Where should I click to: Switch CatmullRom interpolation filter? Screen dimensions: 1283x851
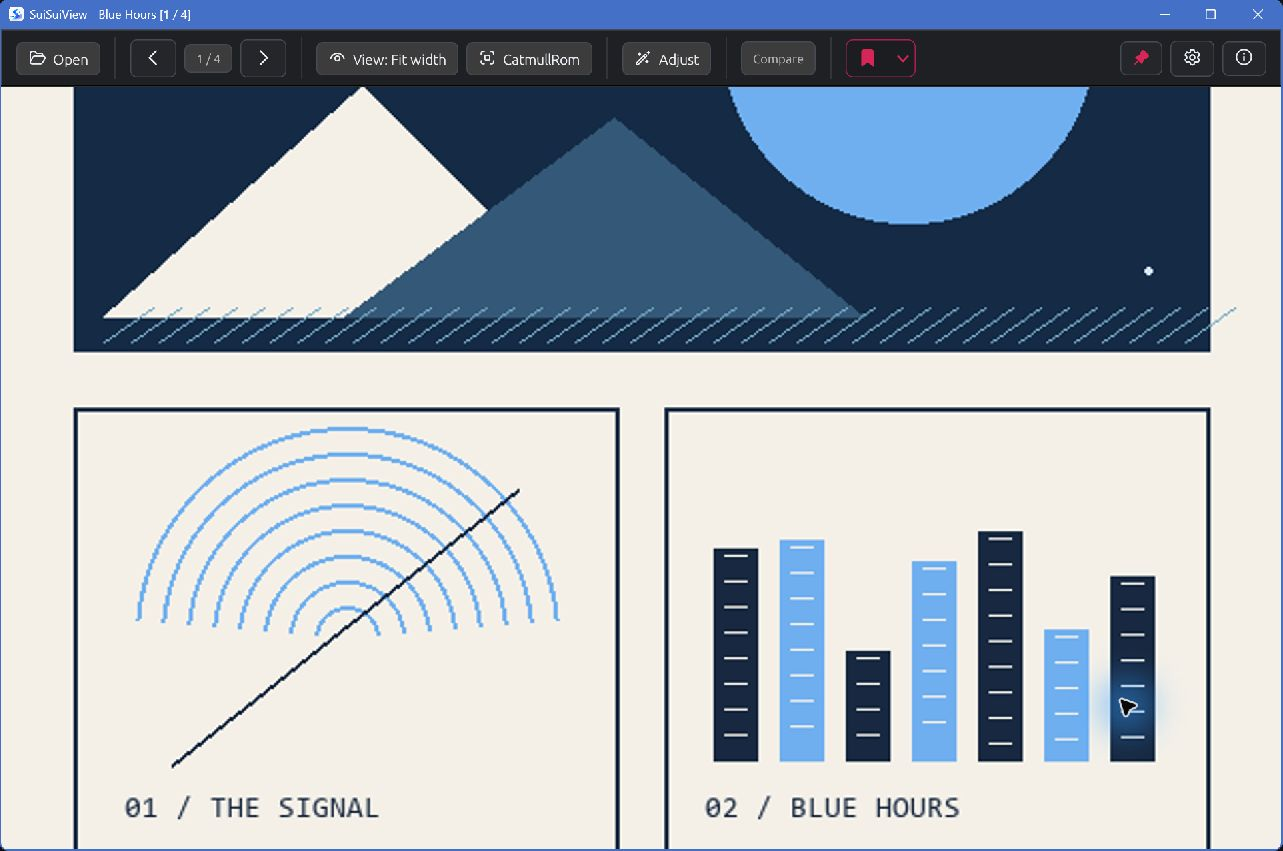pyautogui.click(x=529, y=59)
